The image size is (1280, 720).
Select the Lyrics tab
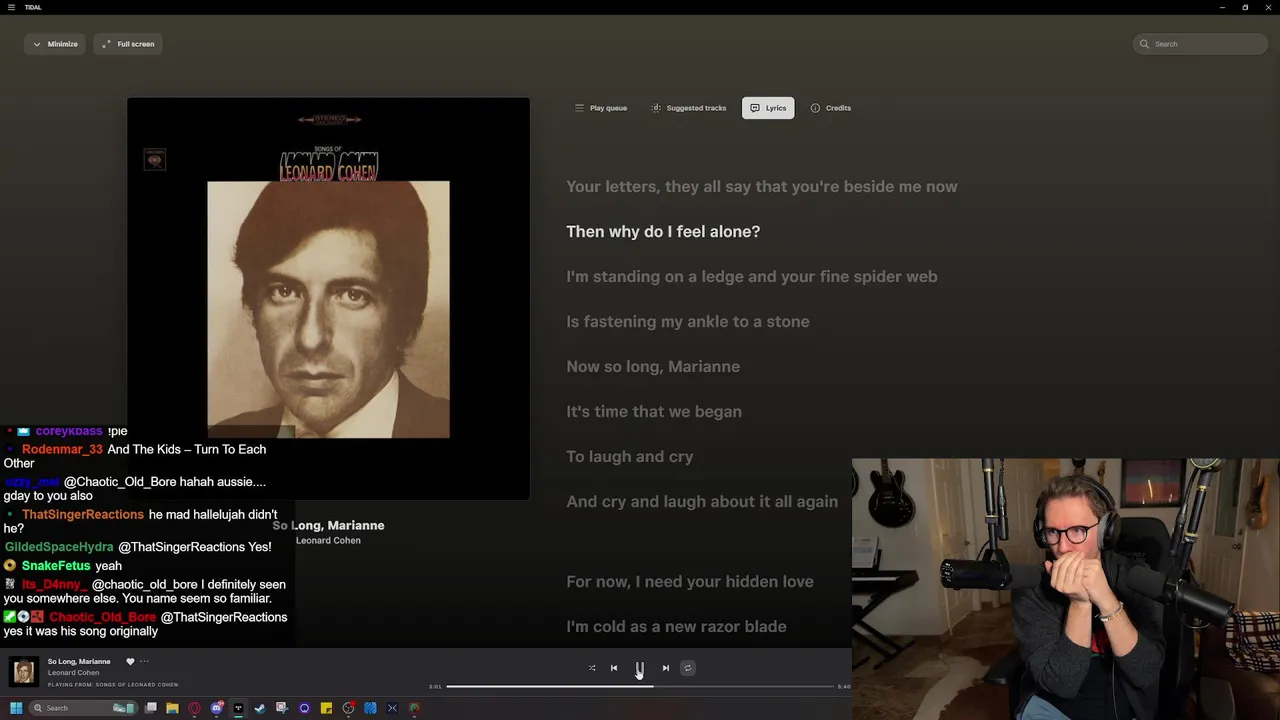768,108
